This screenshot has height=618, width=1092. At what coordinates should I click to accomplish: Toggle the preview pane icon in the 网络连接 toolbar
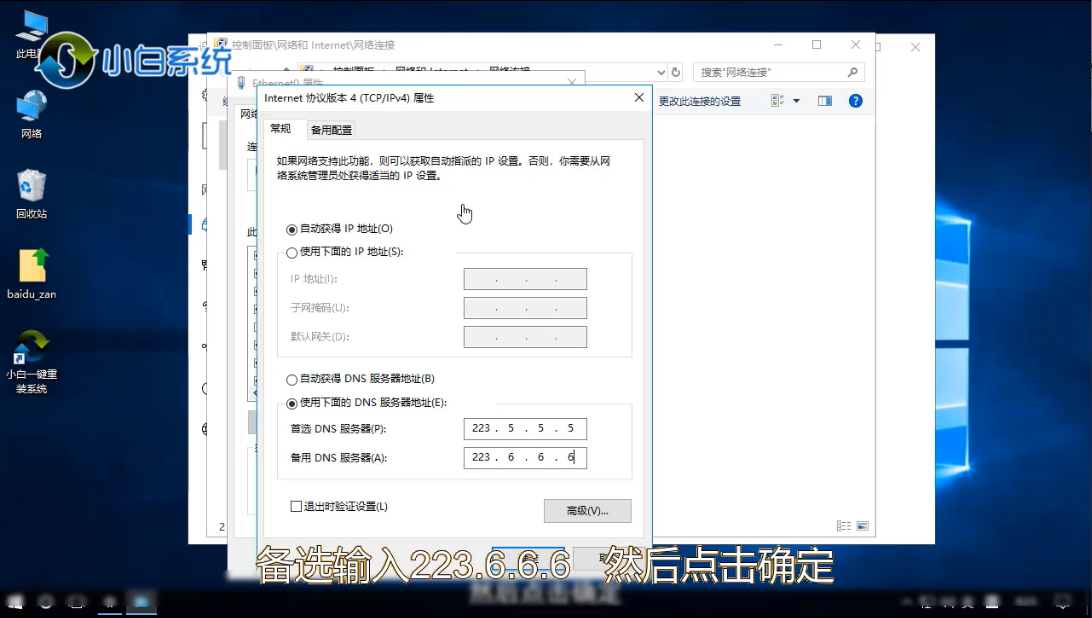(x=825, y=101)
